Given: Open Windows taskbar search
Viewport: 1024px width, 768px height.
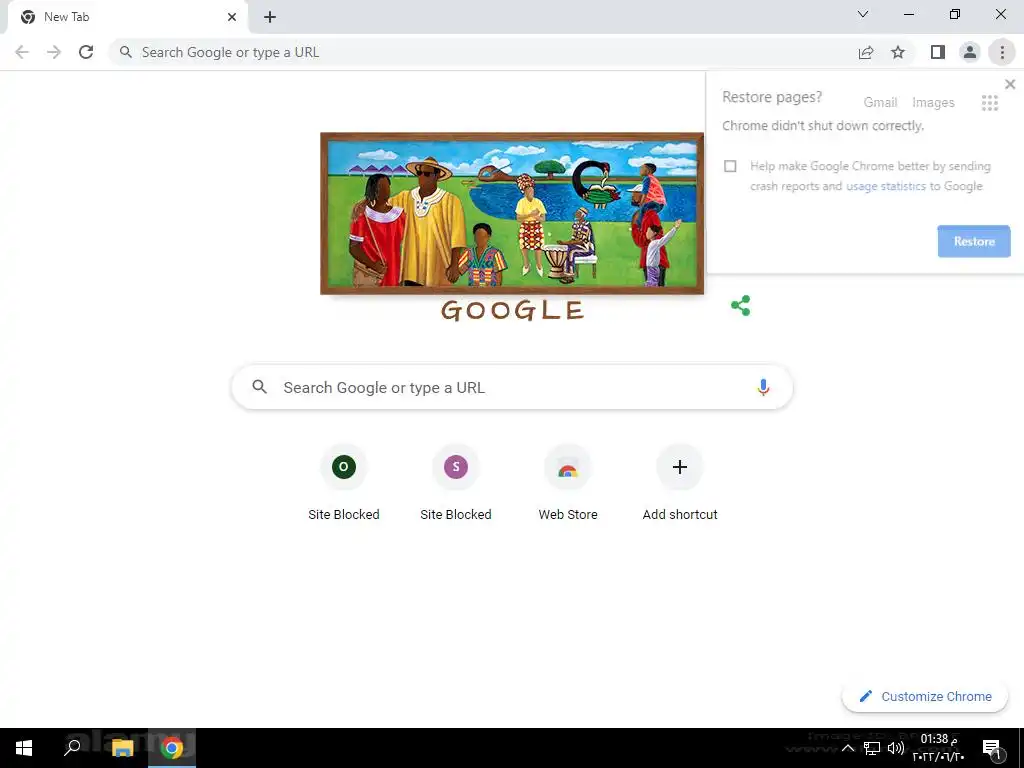Looking at the screenshot, I should [x=72, y=748].
